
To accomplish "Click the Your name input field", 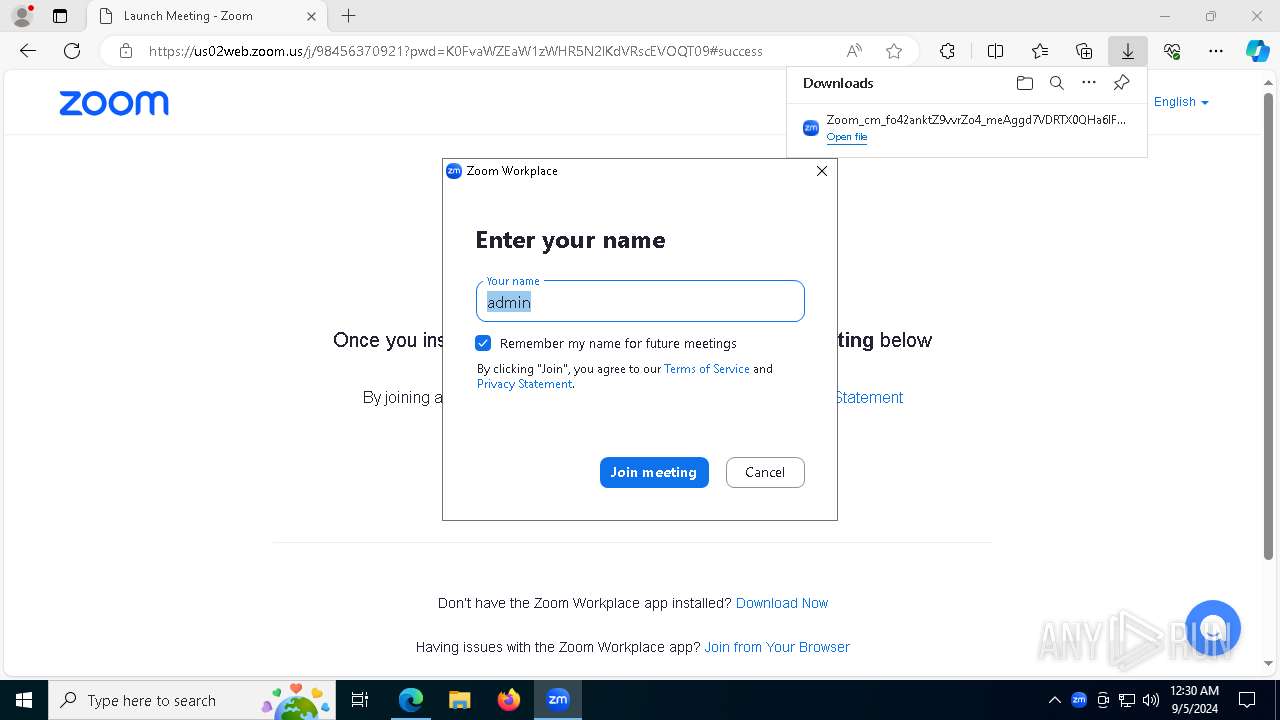I will click(640, 301).
